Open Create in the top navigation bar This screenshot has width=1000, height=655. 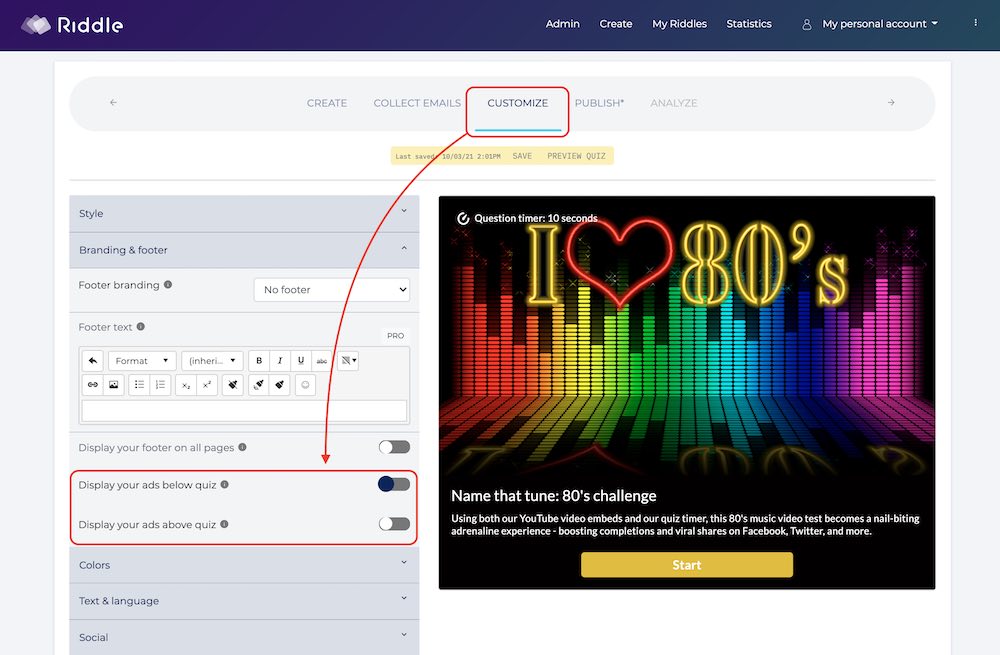click(x=616, y=24)
